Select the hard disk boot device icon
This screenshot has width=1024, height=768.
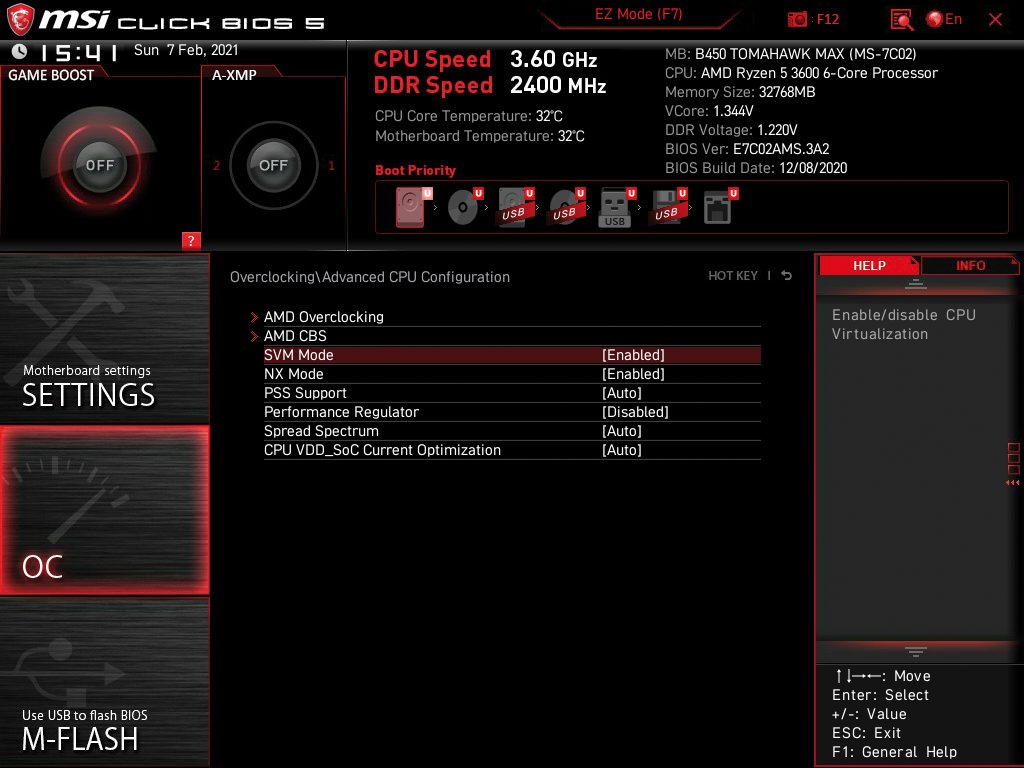[412, 208]
